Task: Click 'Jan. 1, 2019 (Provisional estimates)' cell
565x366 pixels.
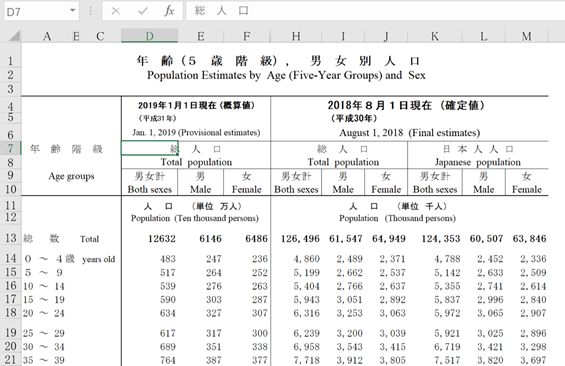Action: coord(196,133)
